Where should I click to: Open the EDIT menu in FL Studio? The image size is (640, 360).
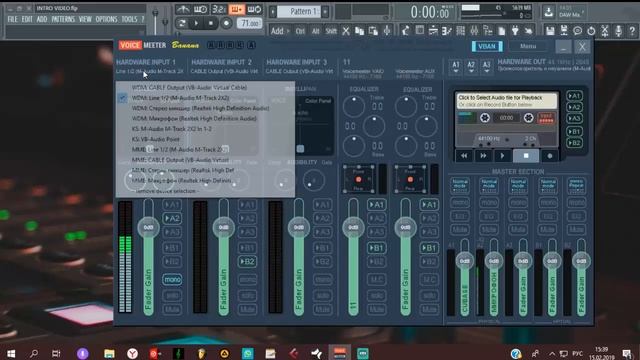click(x=27, y=19)
